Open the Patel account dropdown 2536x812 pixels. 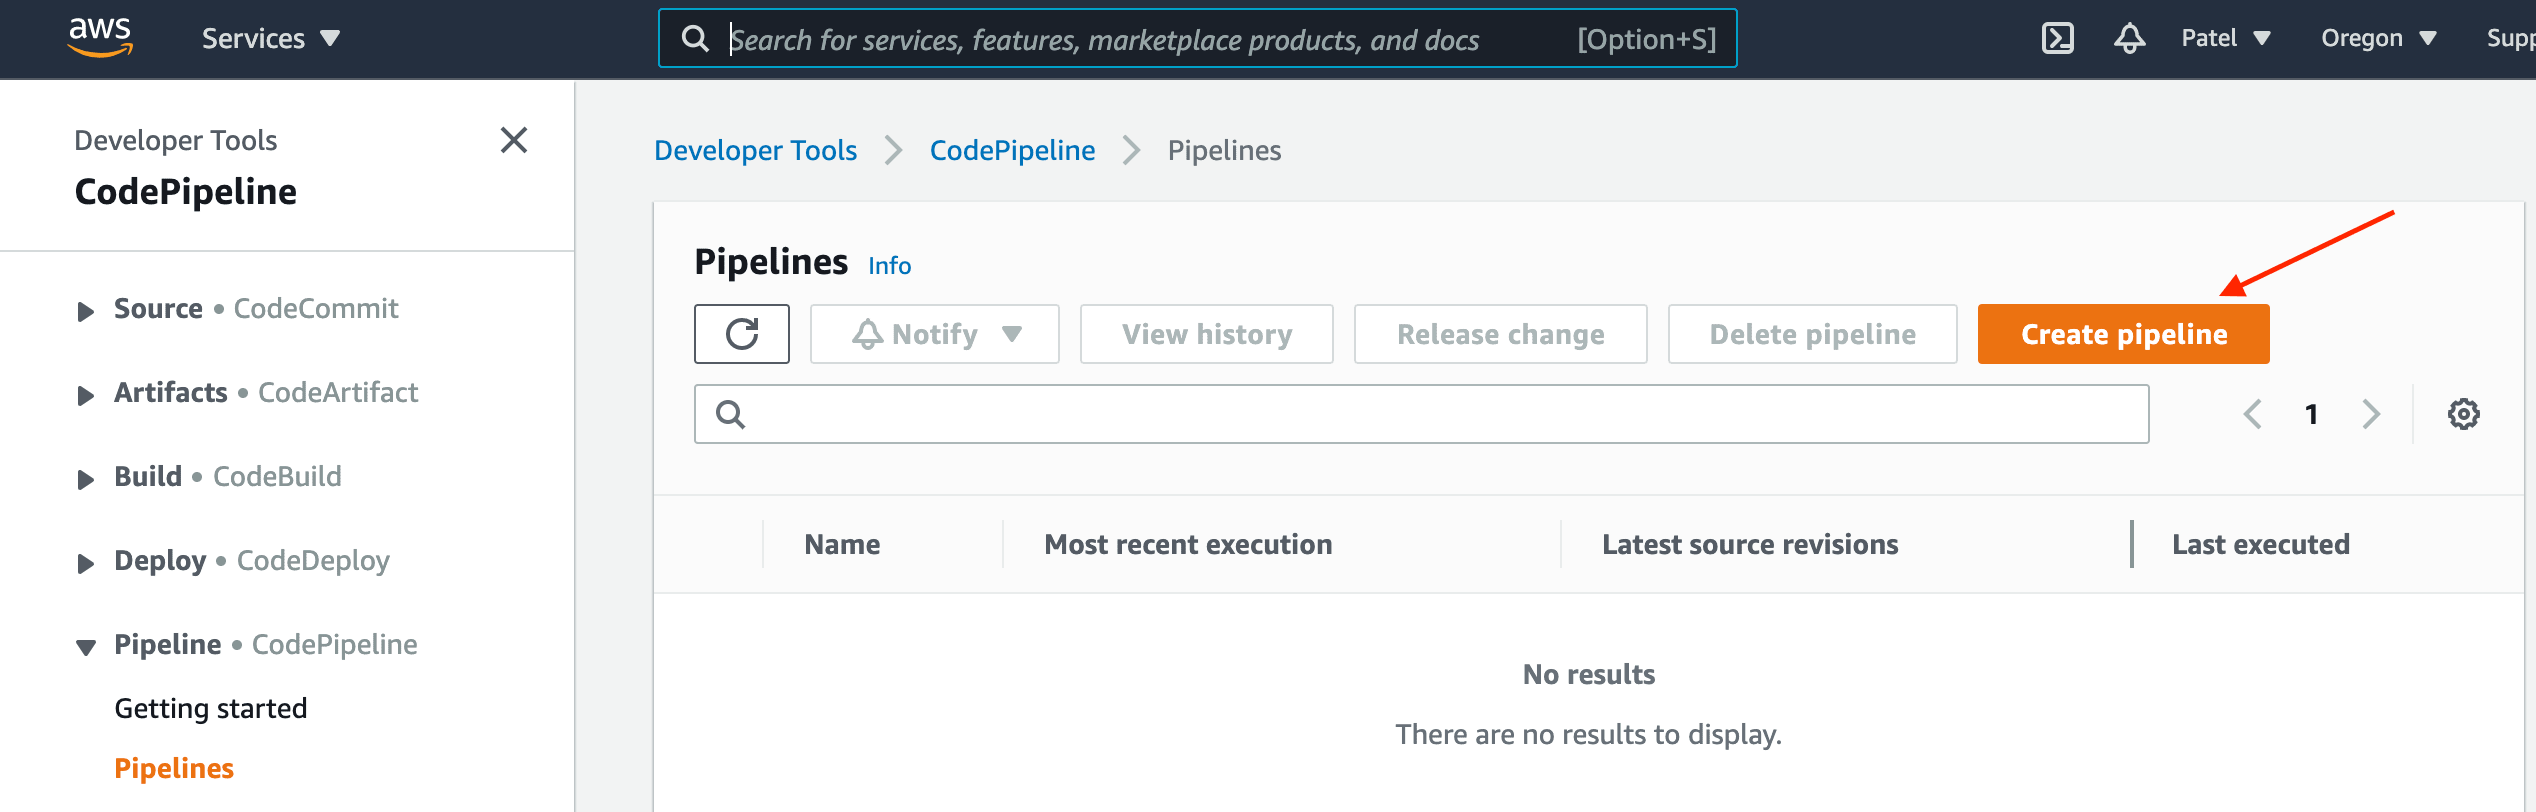coord(2226,38)
